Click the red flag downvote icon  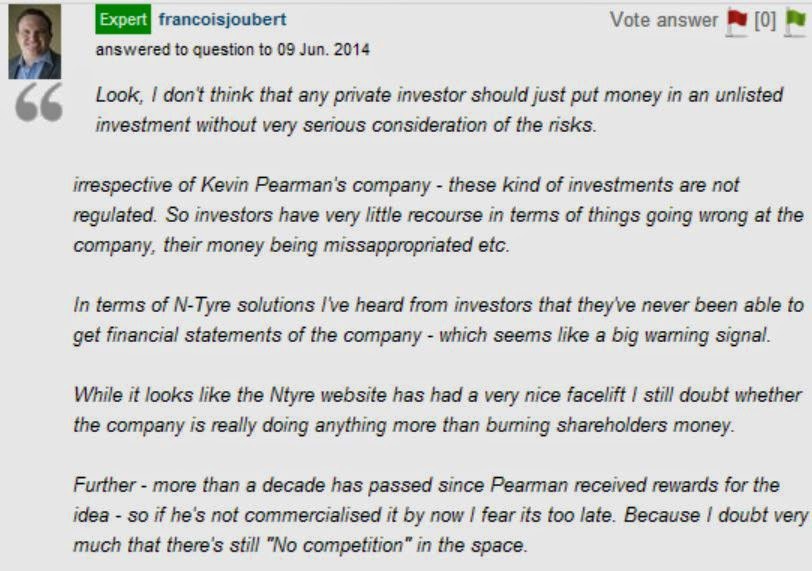coord(736,22)
